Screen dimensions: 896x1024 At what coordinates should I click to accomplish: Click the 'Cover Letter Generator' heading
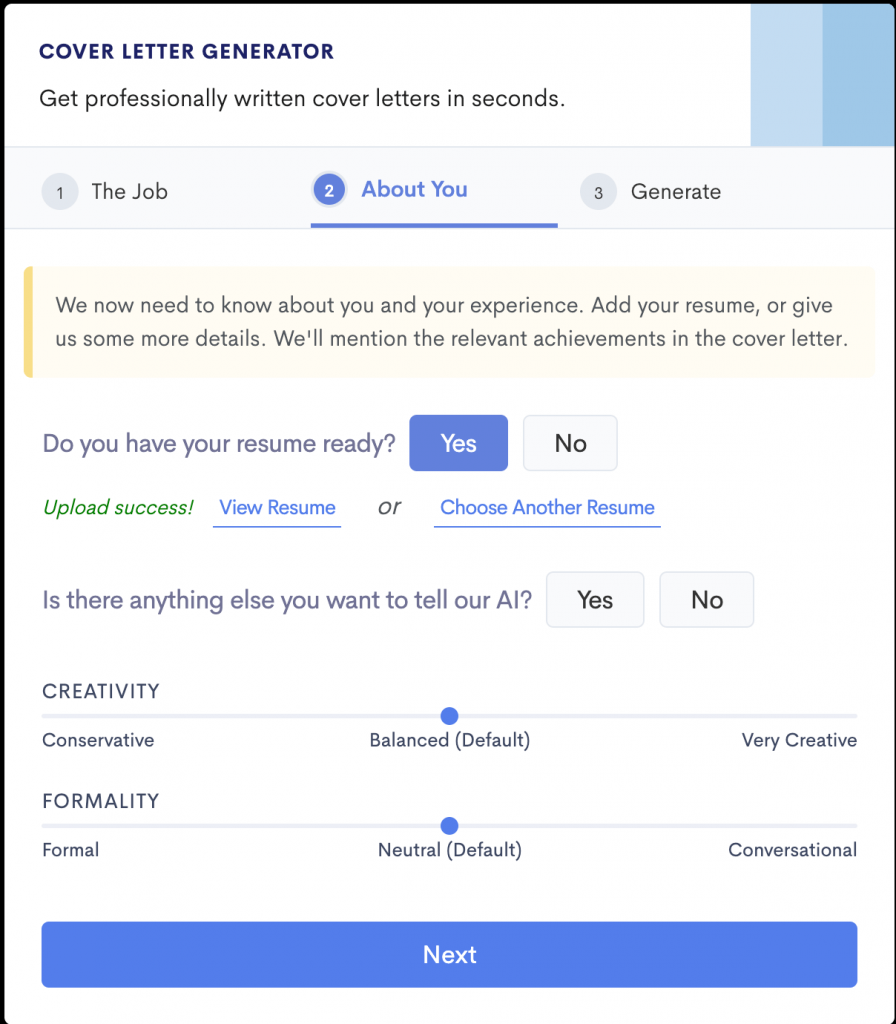(x=186, y=50)
